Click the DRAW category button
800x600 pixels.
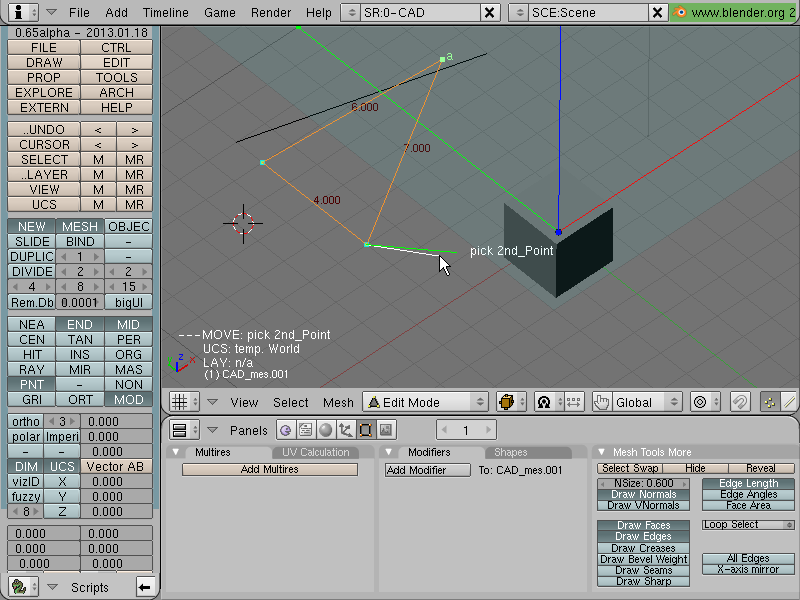coord(44,62)
